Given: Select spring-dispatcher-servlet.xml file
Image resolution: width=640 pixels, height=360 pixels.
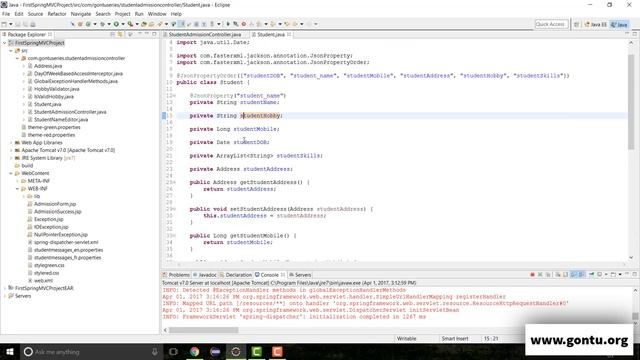Looking at the screenshot, I should (62, 242).
